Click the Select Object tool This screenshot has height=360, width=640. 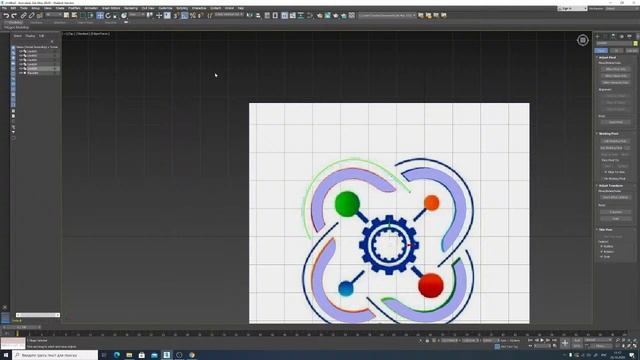(x=66, y=16)
